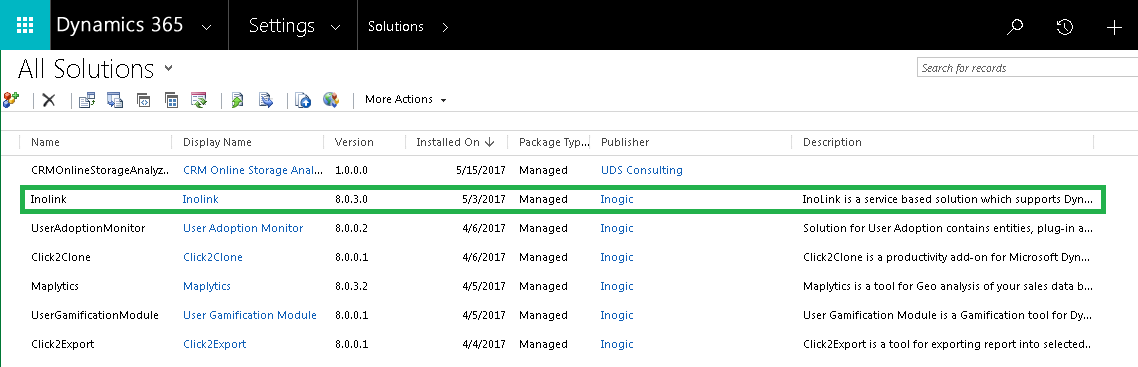Click the toolbar icon with code brackets window
The image size is (1138, 367).
144,100
